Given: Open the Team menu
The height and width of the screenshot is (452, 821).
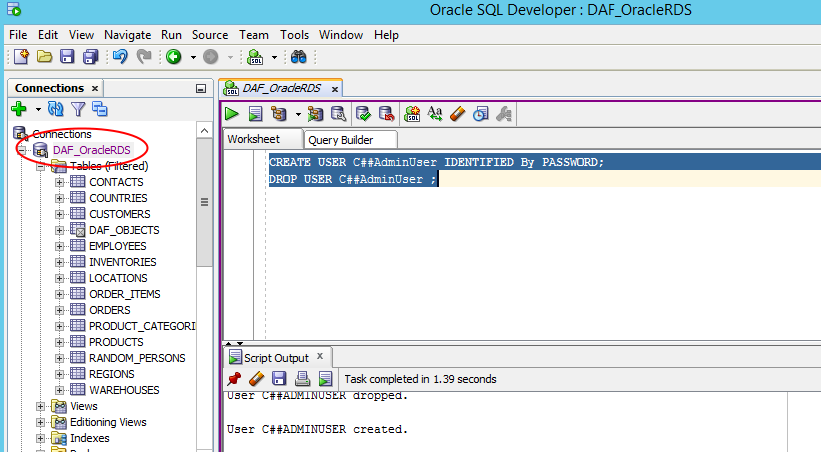Looking at the screenshot, I should pos(254,35).
